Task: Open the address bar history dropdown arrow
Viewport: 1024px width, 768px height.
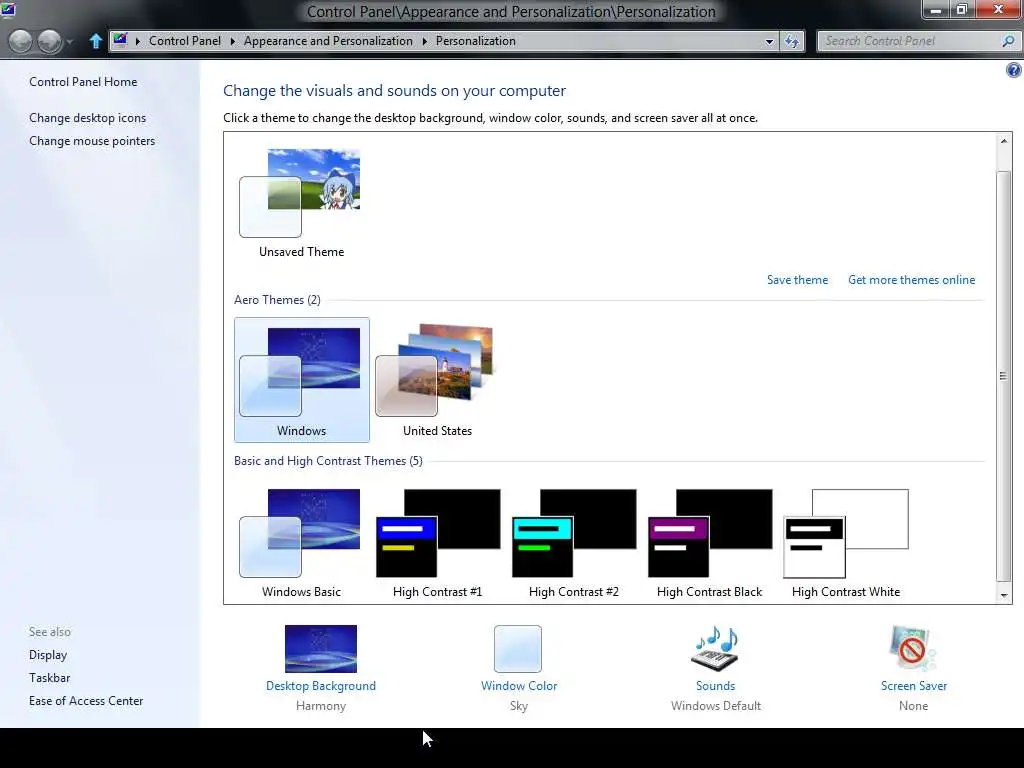Action: pyautogui.click(x=769, y=41)
